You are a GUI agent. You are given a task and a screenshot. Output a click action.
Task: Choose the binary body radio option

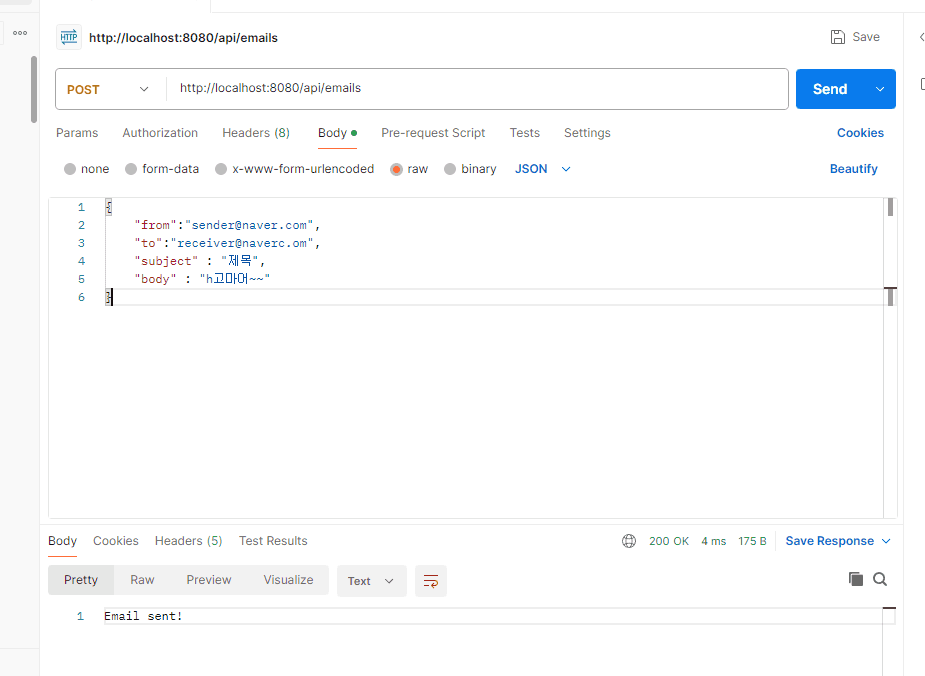click(x=450, y=169)
